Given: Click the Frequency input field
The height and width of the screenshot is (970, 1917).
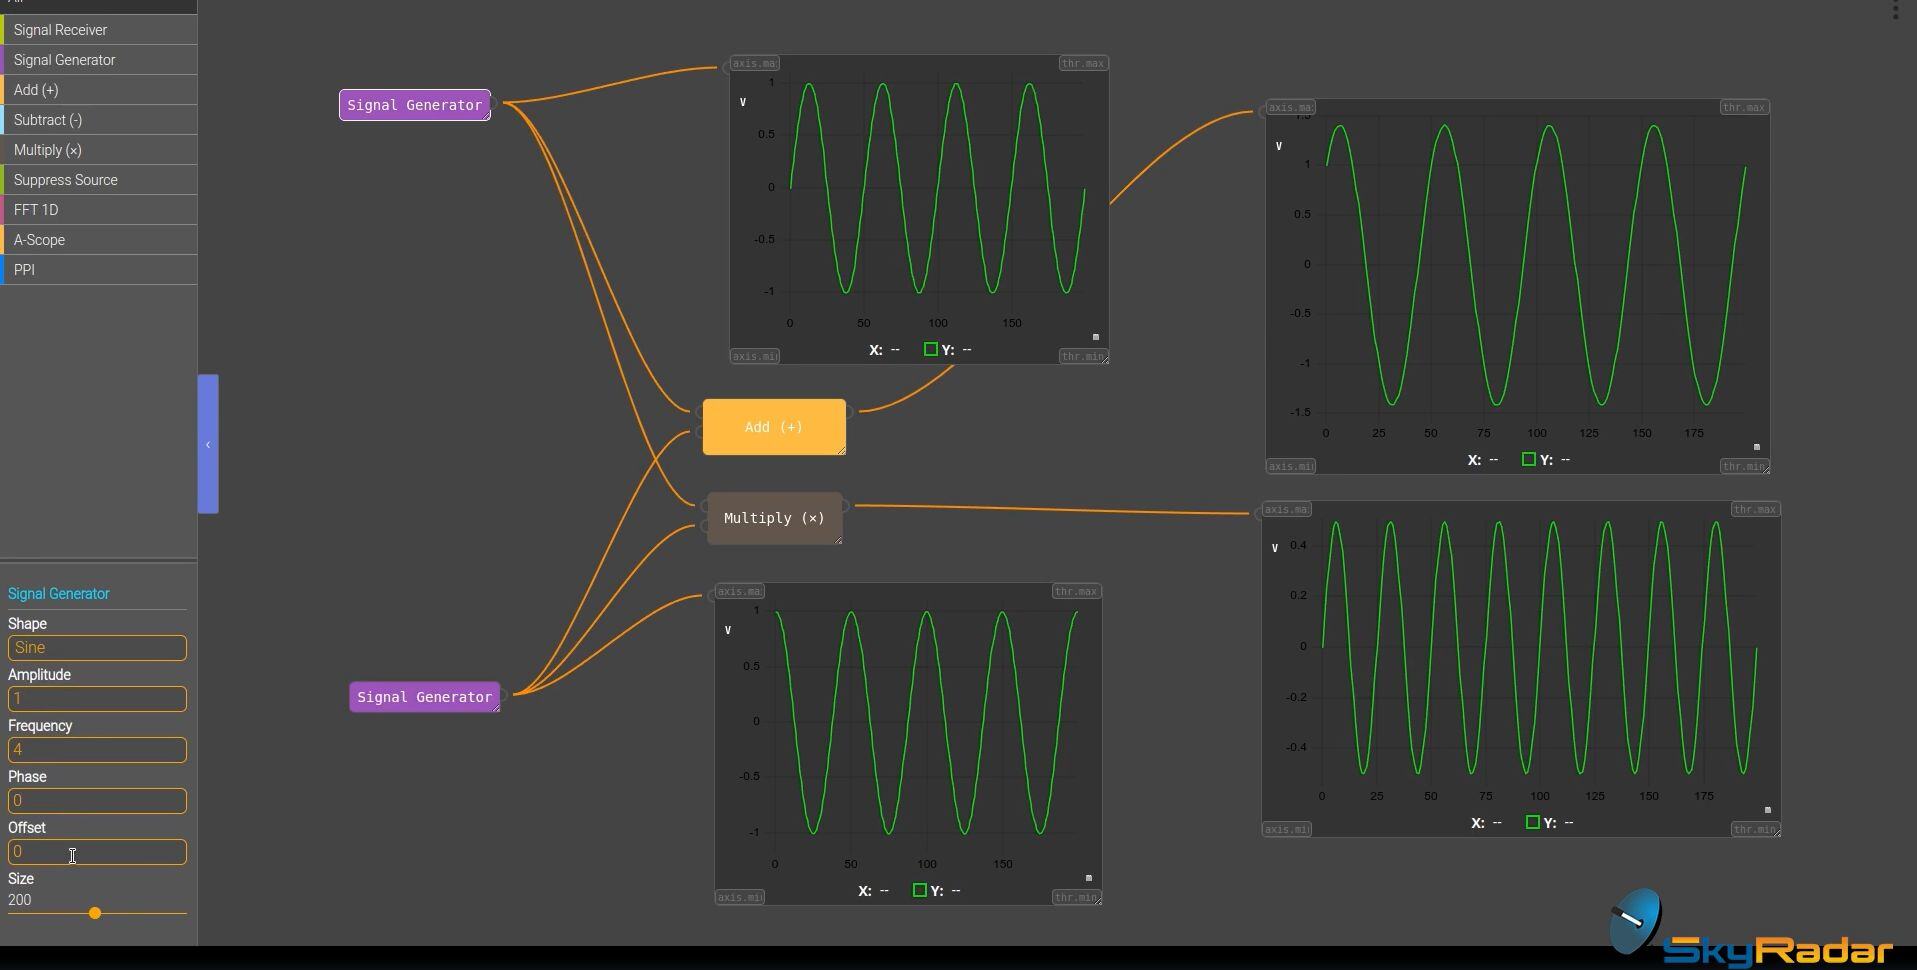Looking at the screenshot, I should pyautogui.click(x=97, y=750).
